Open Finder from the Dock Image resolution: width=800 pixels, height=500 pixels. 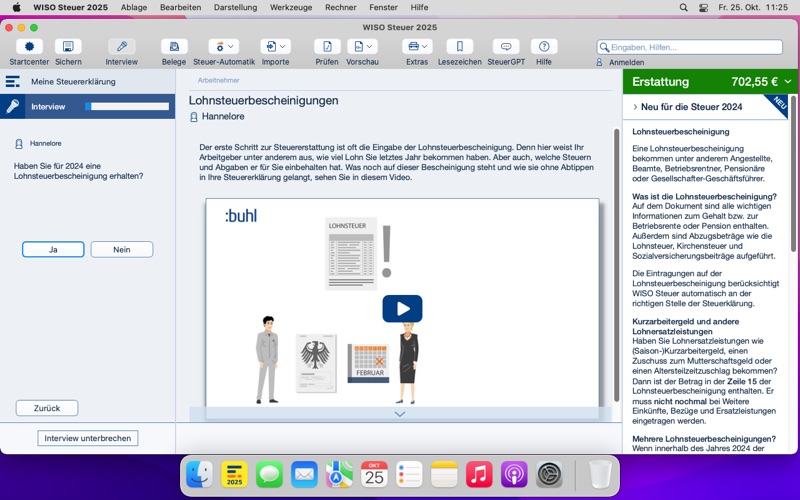click(x=199, y=474)
